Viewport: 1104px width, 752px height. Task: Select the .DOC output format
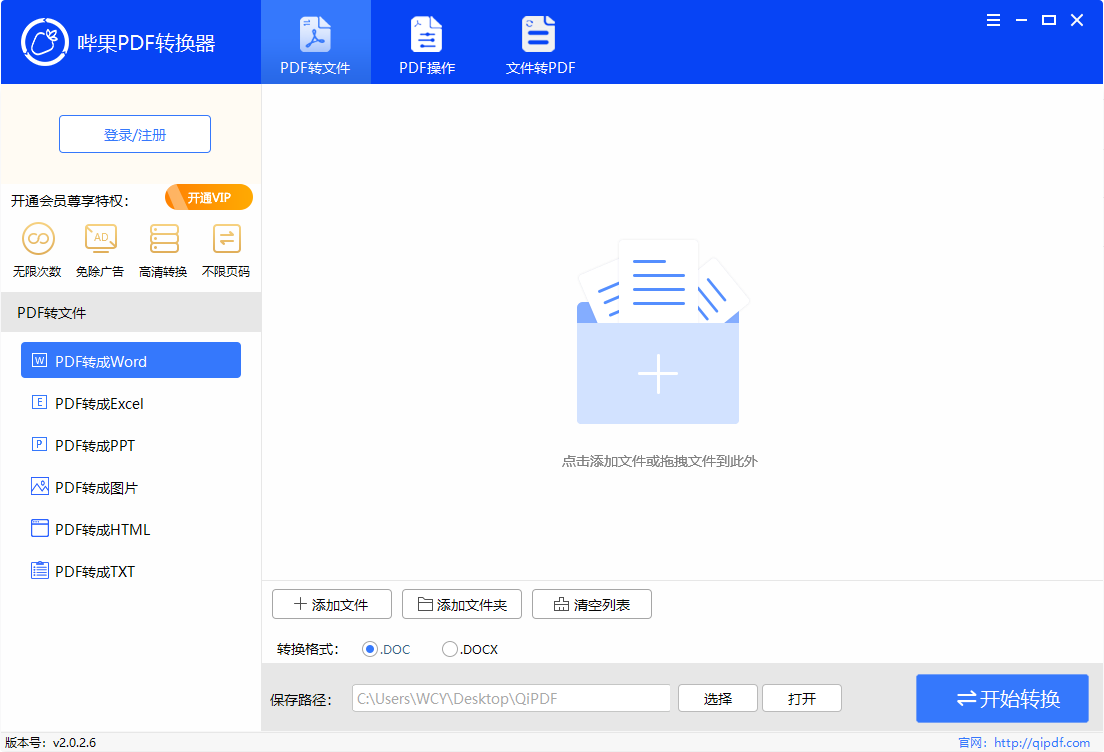(x=370, y=649)
